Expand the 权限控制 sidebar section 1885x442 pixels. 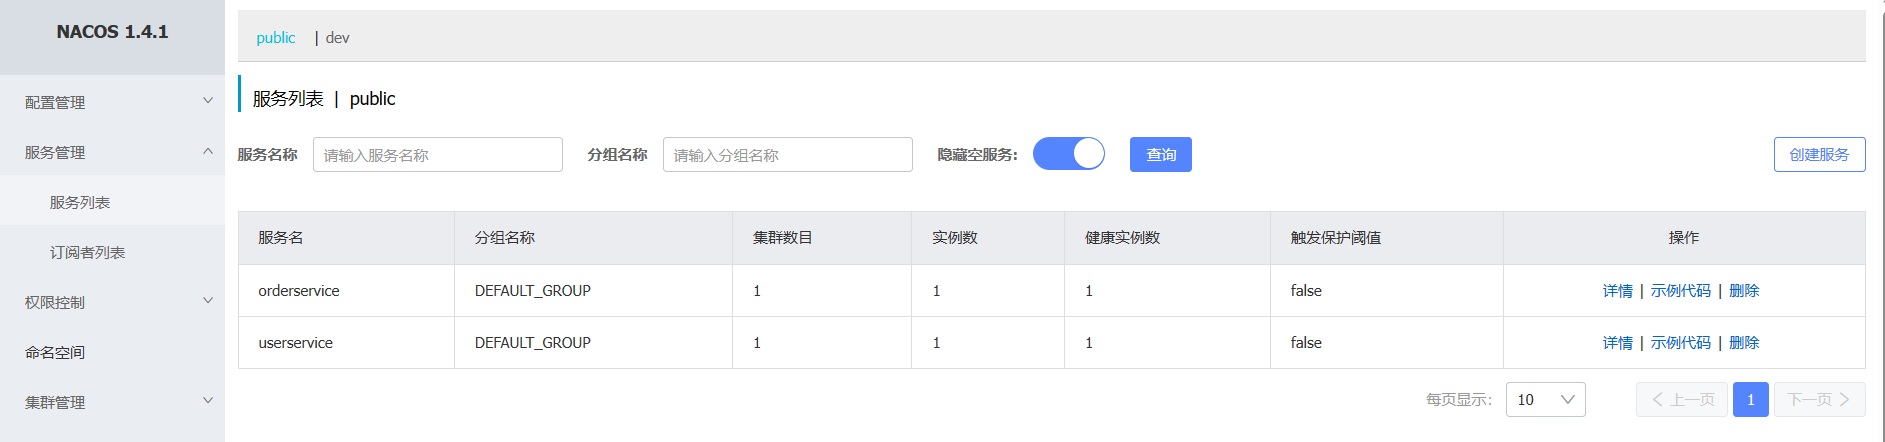pos(112,302)
